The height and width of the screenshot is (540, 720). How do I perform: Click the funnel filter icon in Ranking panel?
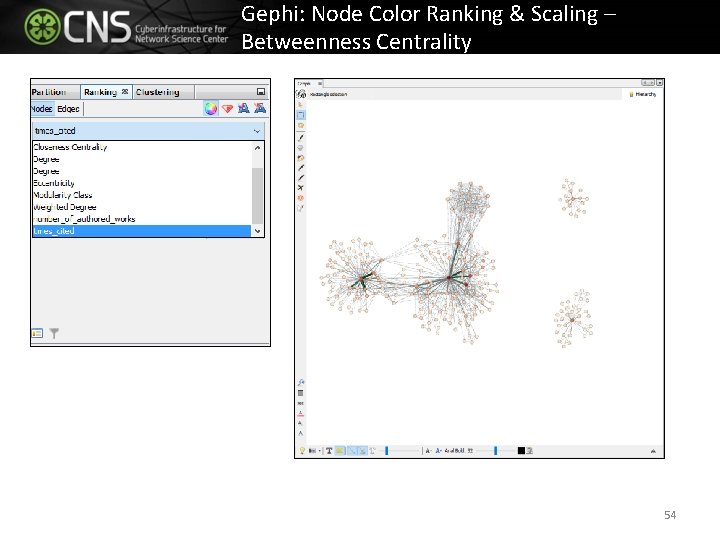coord(54,333)
